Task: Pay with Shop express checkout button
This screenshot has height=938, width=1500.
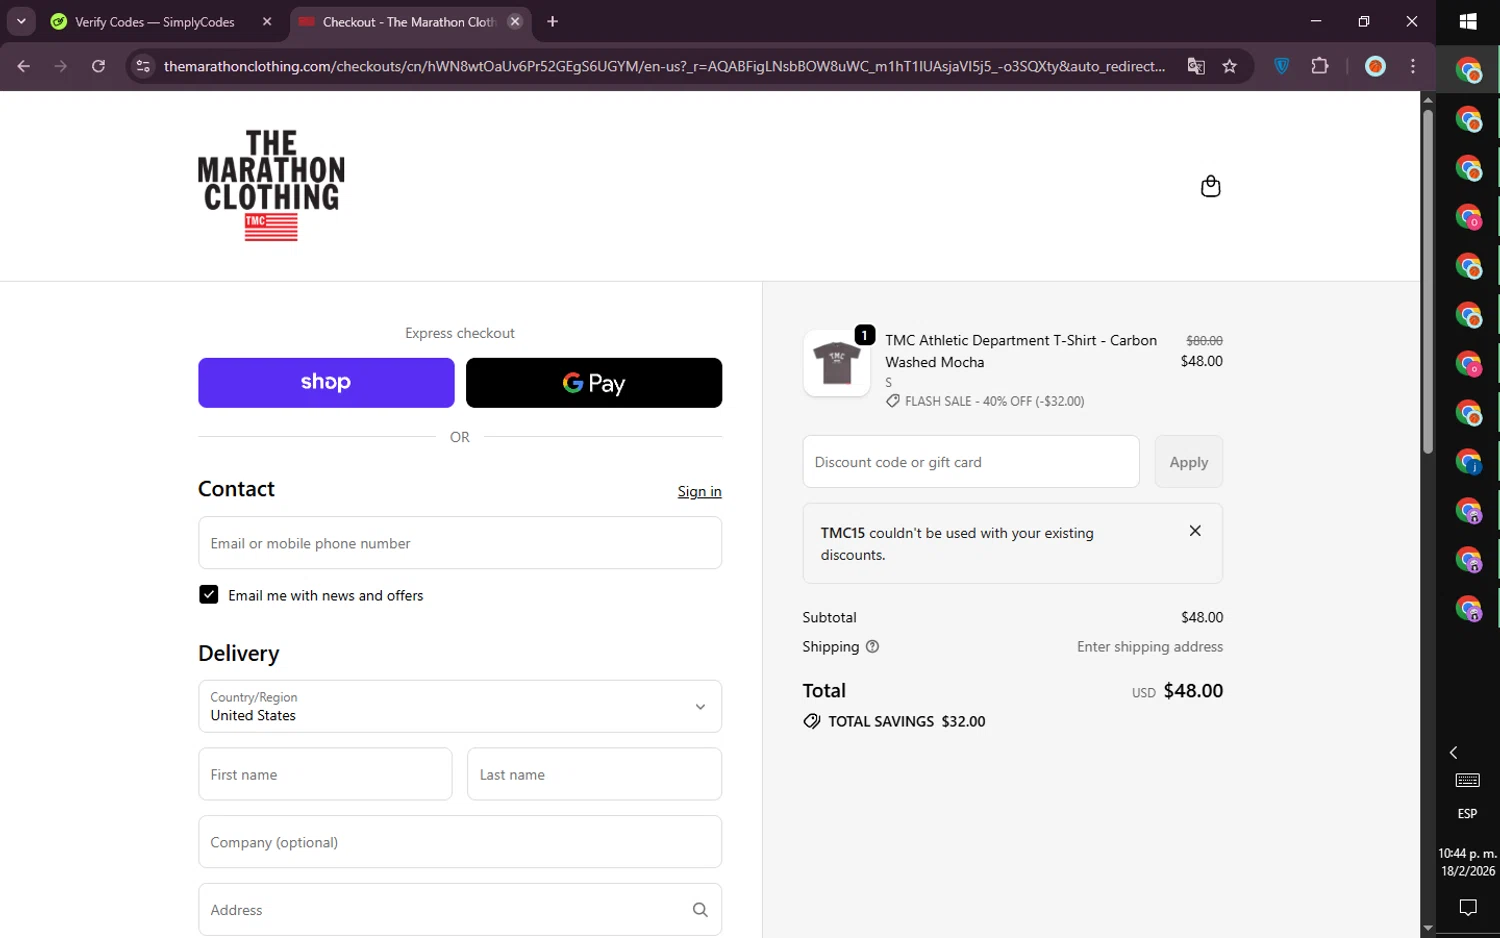Action: pyautogui.click(x=326, y=383)
